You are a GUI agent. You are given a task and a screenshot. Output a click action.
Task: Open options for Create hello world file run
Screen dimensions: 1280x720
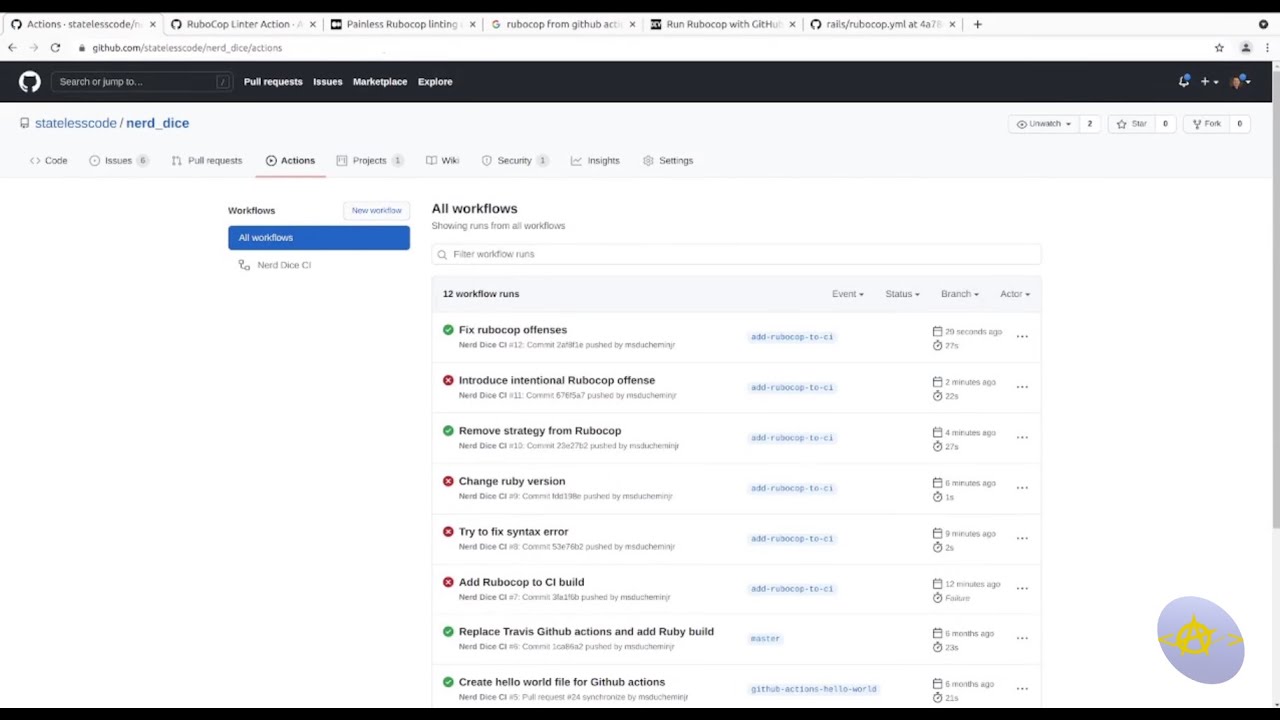[x=1022, y=688]
